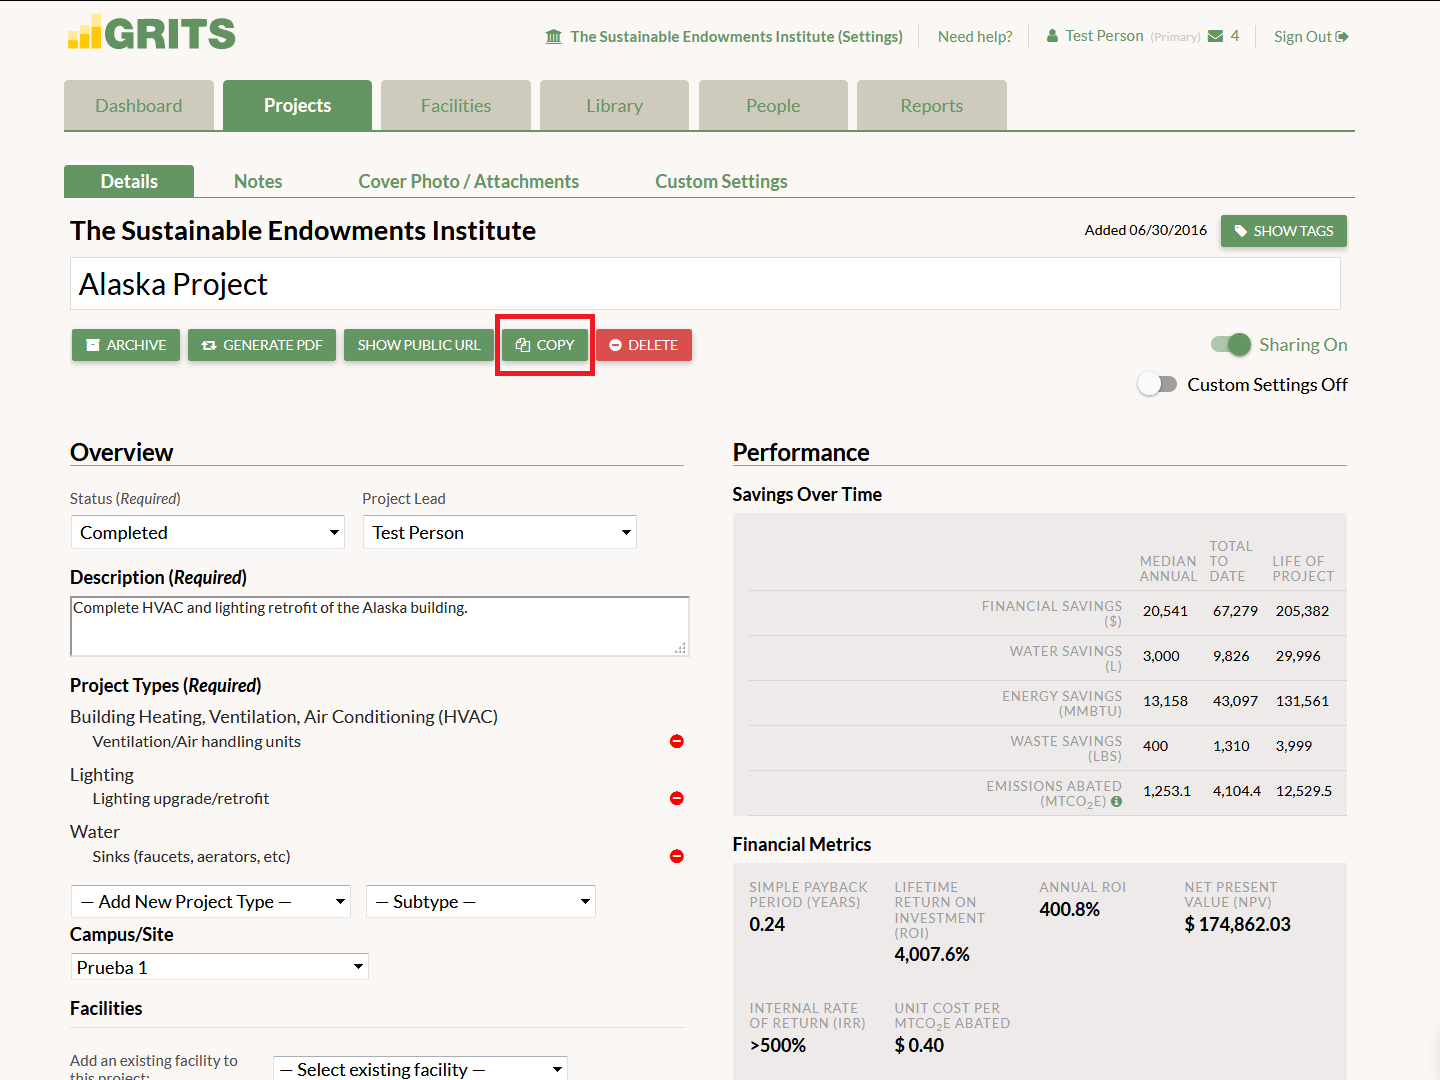Click the Archive button

tap(126, 345)
